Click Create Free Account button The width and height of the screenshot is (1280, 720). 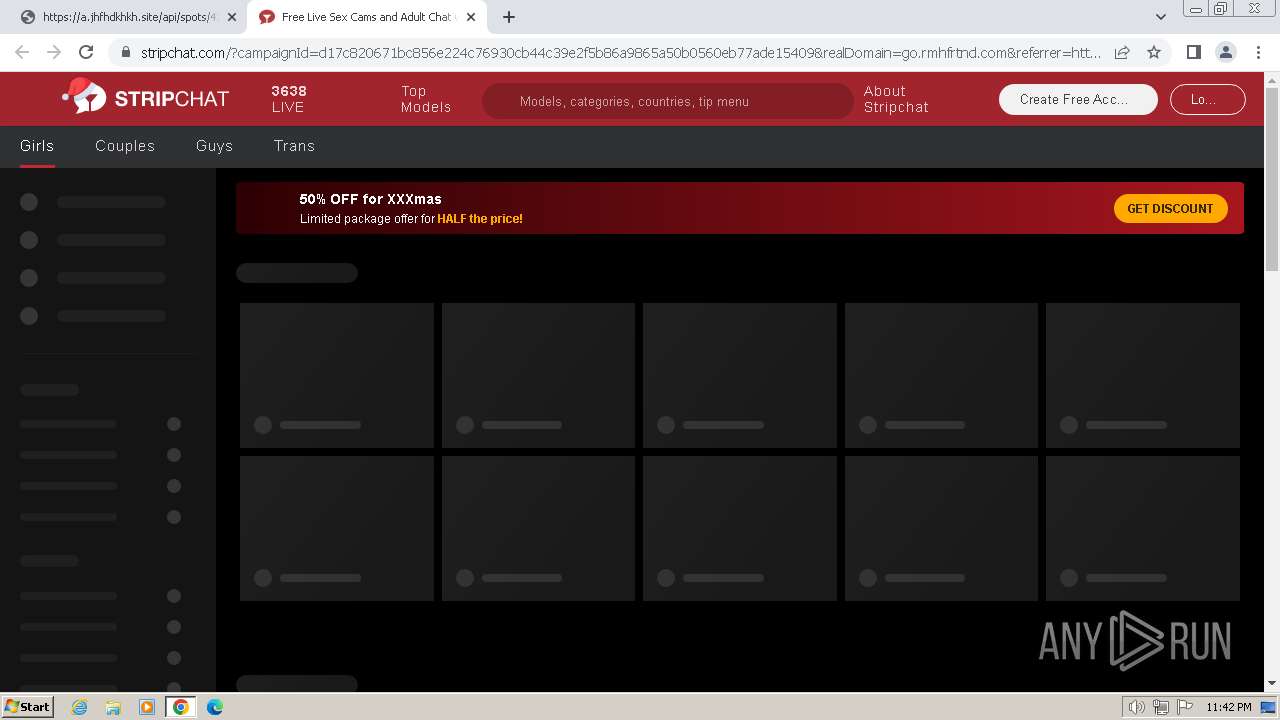coord(1078,99)
